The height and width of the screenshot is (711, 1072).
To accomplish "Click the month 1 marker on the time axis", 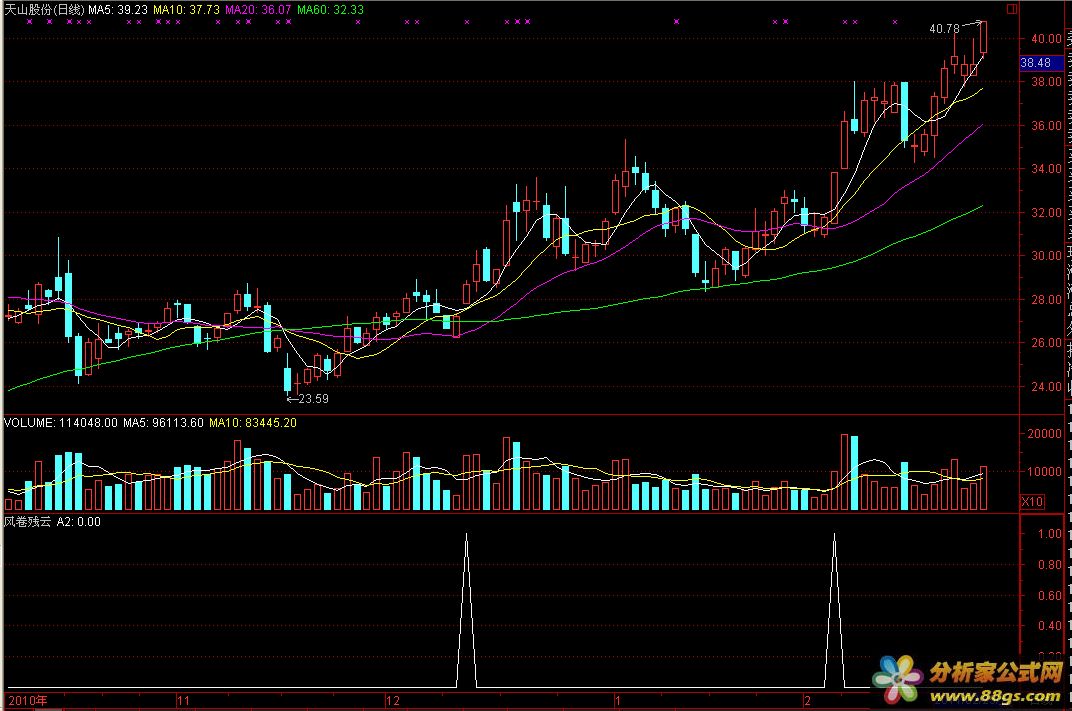I will 617,701.
